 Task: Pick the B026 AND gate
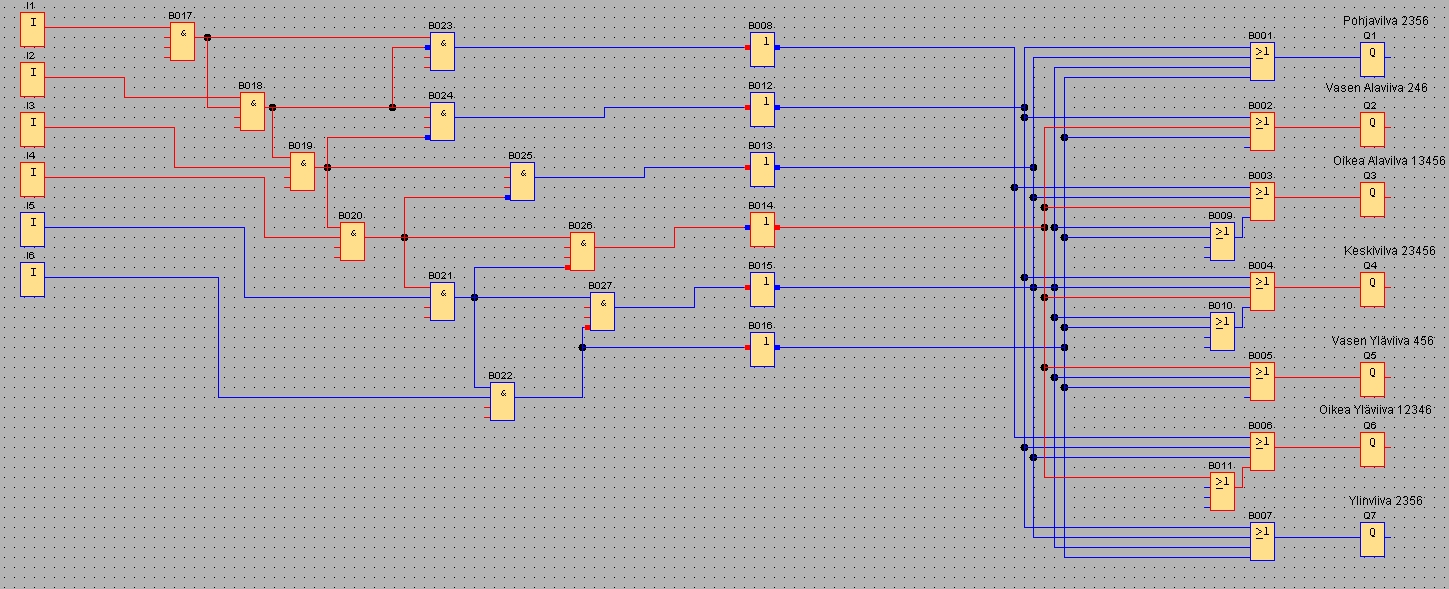(x=582, y=252)
